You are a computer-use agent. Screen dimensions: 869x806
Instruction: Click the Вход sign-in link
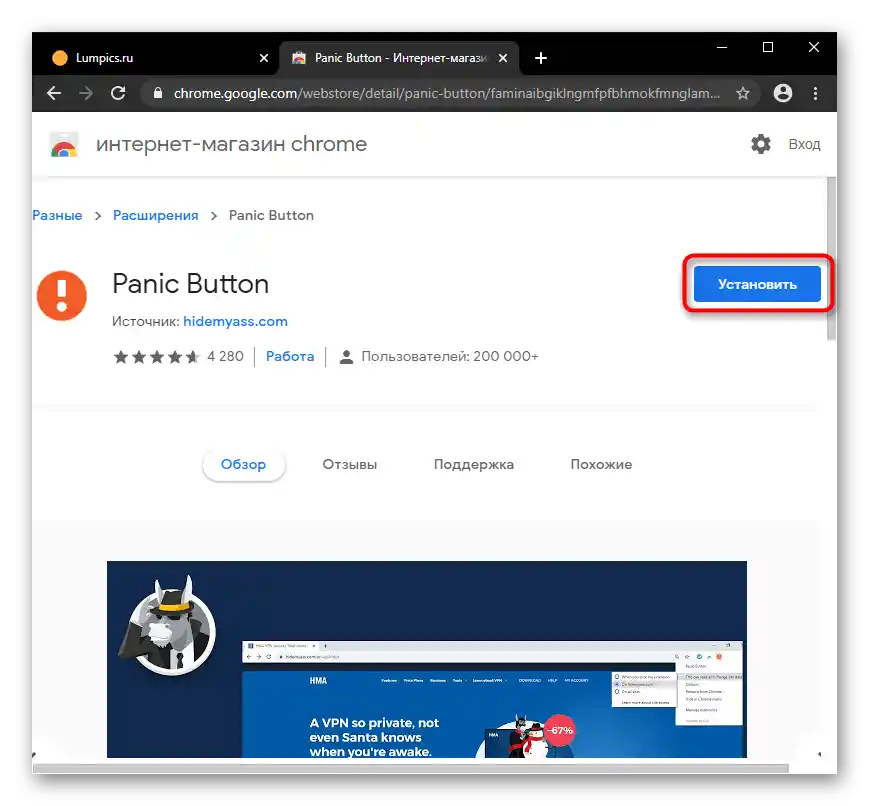[804, 144]
